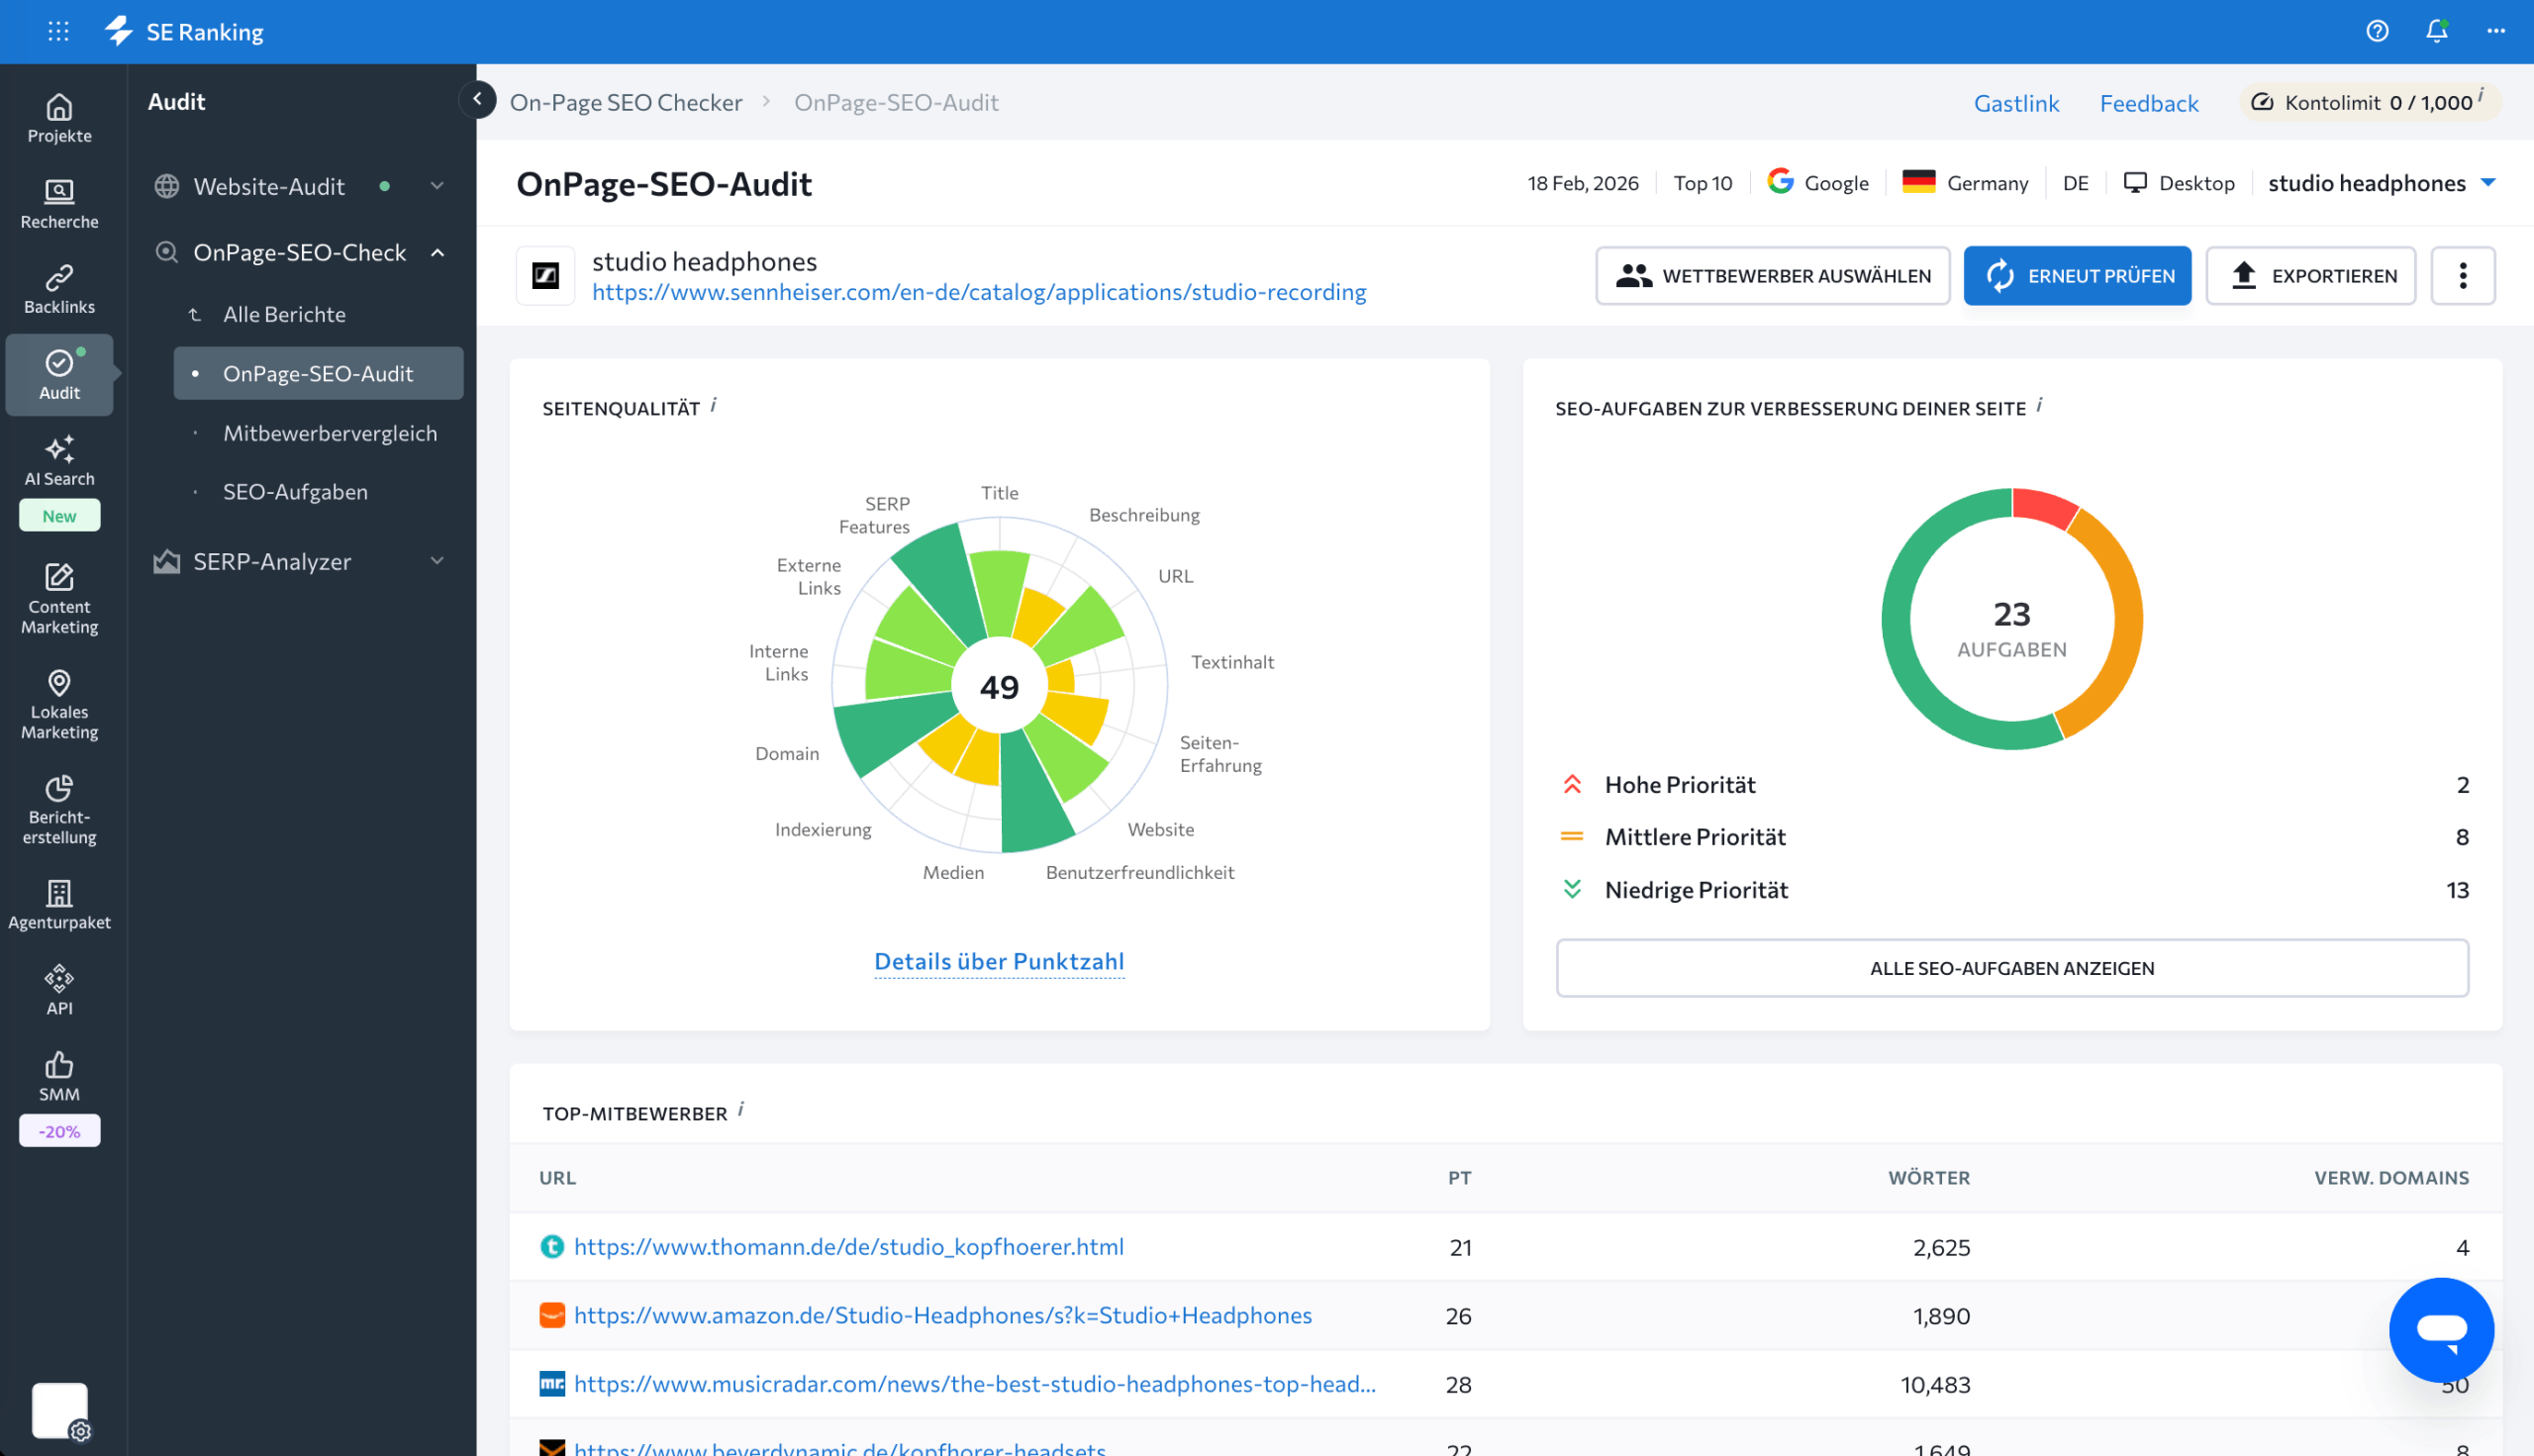The width and height of the screenshot is (2534, 1456).
Task: Collapse the Audit side panel
Action: point(477,99)
